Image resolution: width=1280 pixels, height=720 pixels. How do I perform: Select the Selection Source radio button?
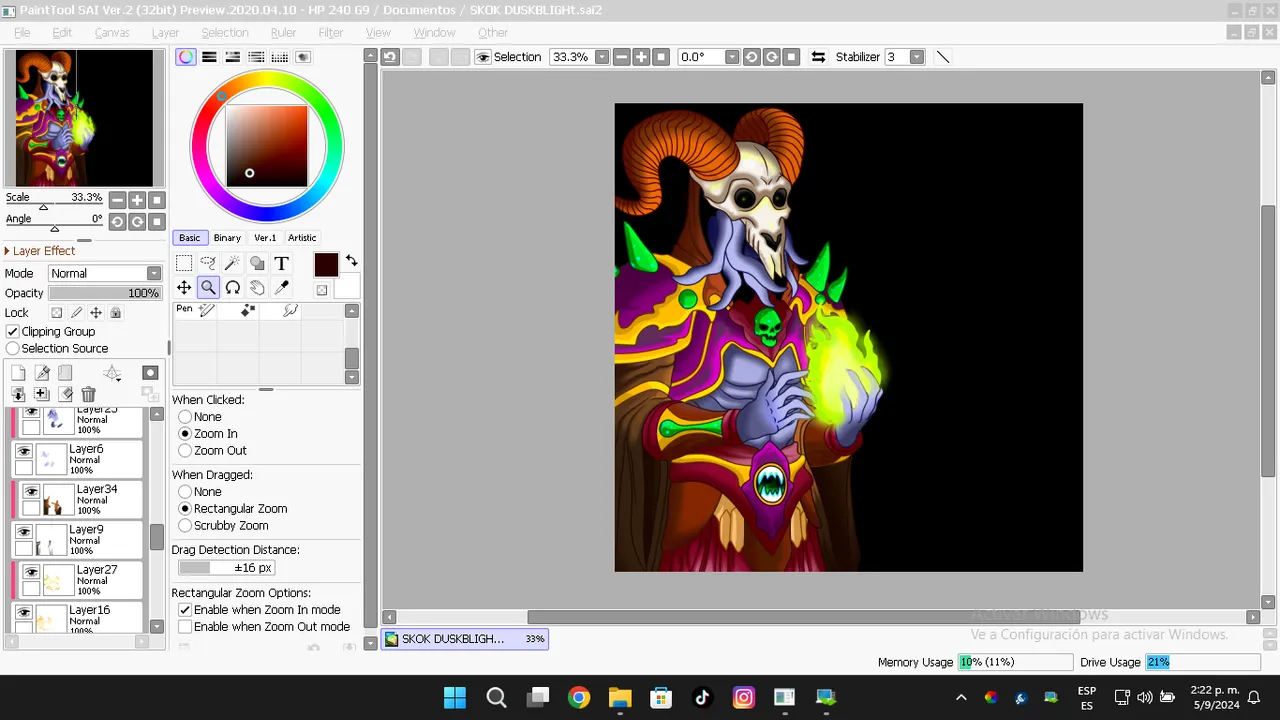coord(13,348)
